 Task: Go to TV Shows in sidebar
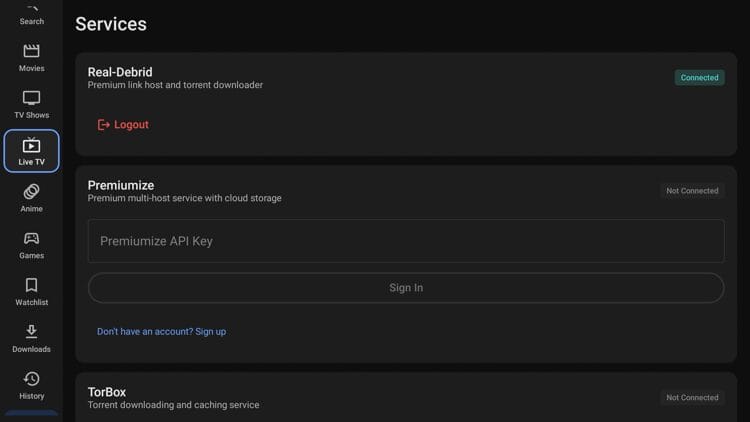pos(31,104)
